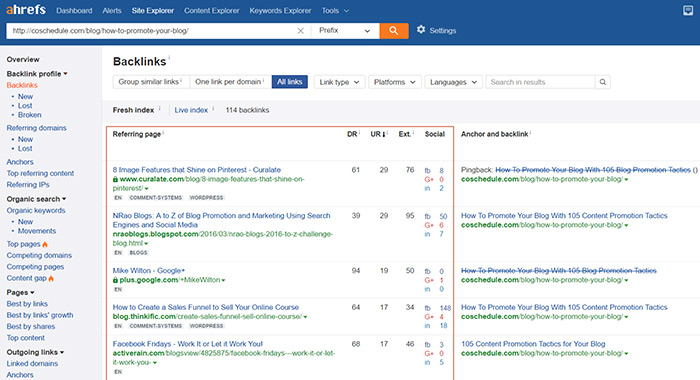
Task: Click the fb count 148 in the thinkific row
Action: click(x=445, y=308)
